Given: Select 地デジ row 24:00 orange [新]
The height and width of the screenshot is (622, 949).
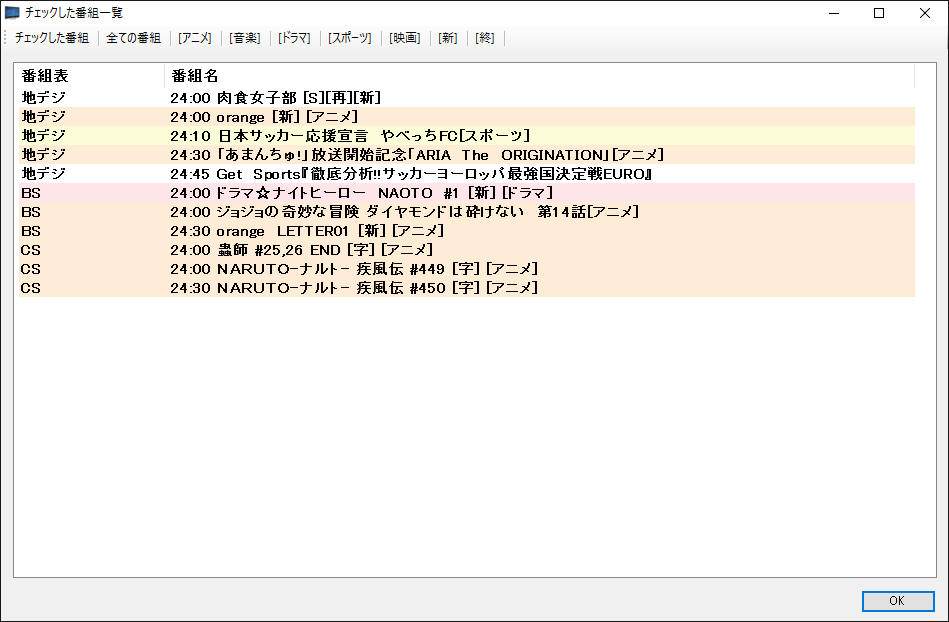Looking at the screenshot, I should 467,117.
